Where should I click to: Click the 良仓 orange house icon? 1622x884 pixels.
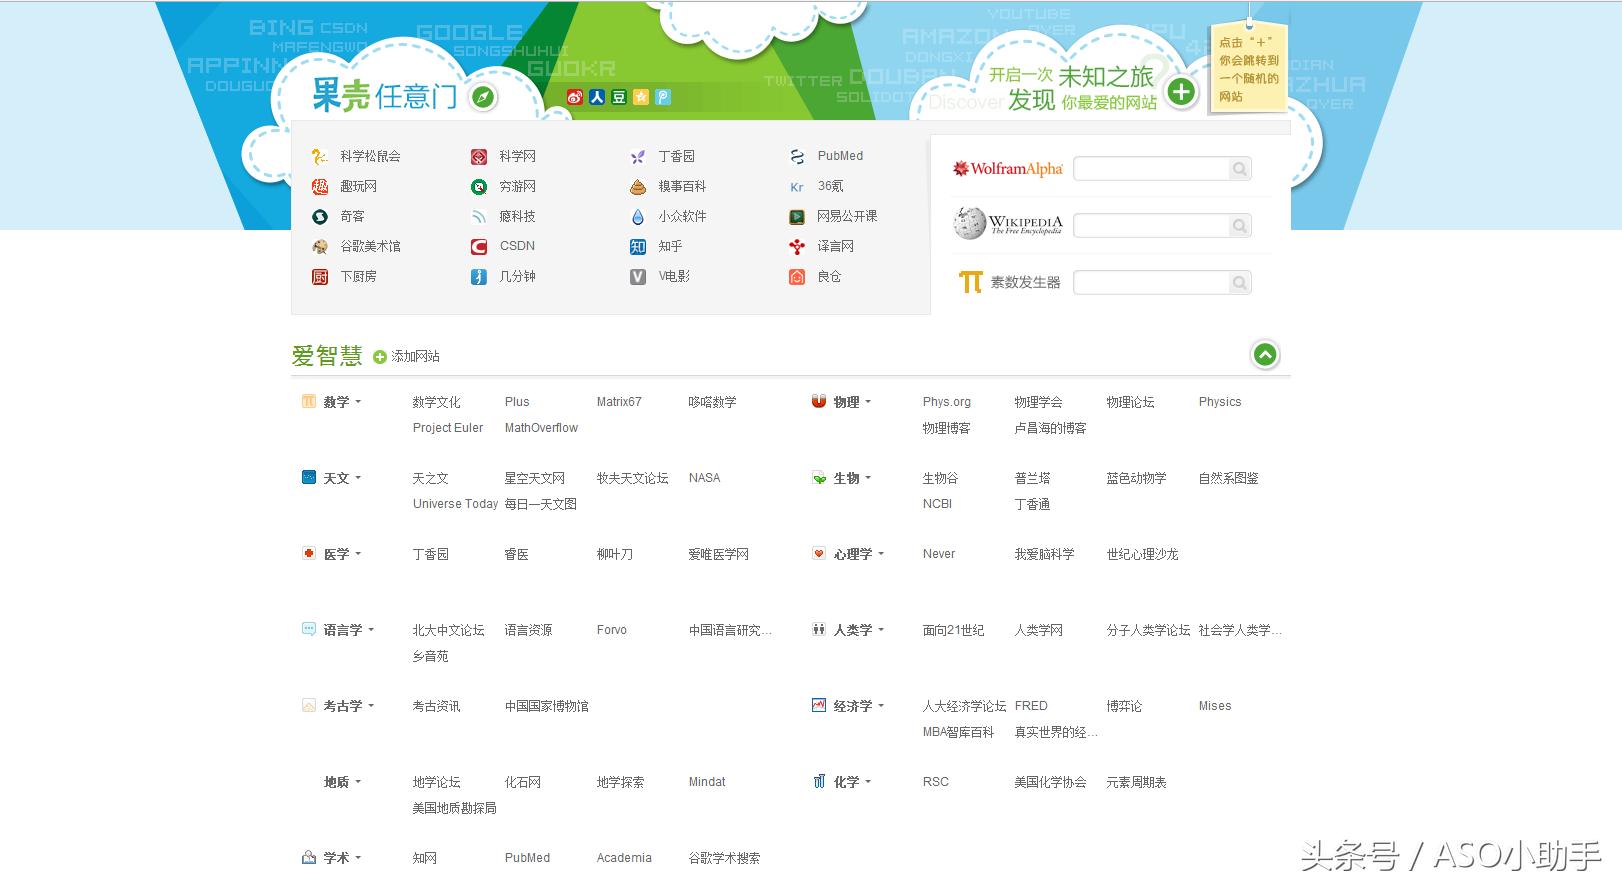click(x=797, y=276)
